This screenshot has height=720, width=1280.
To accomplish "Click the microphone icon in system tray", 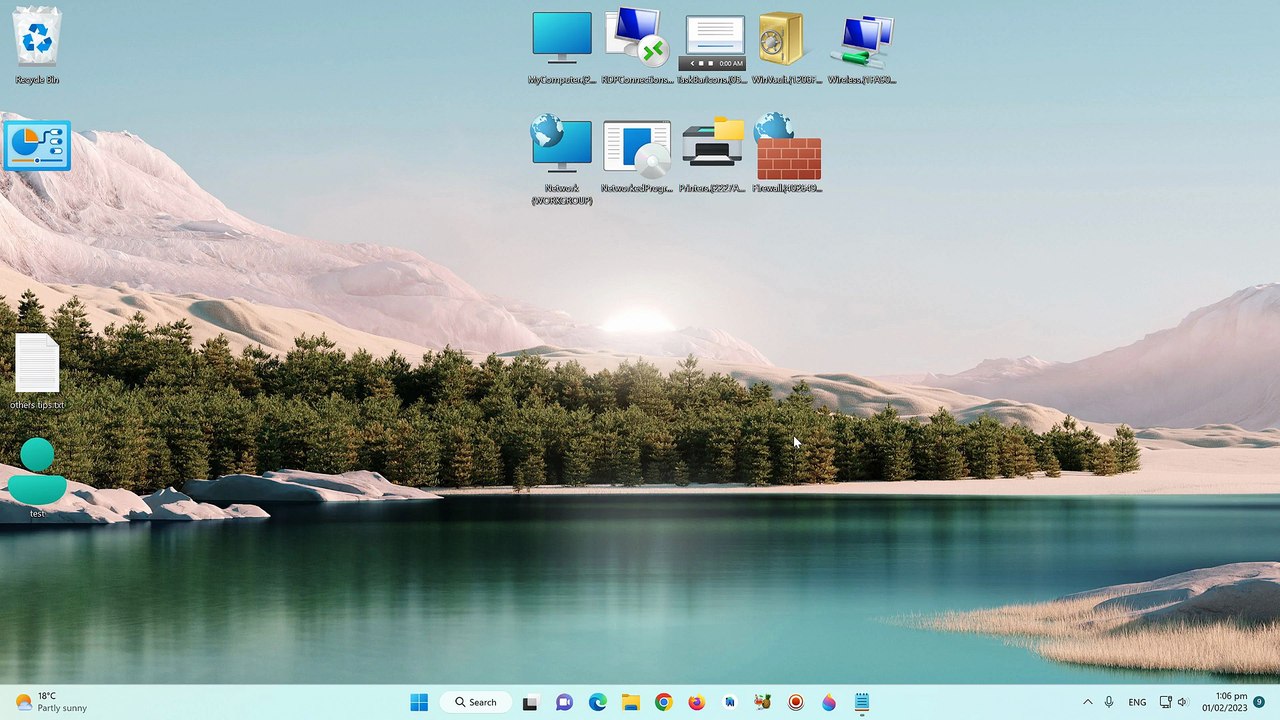I will pos(1109,702).
